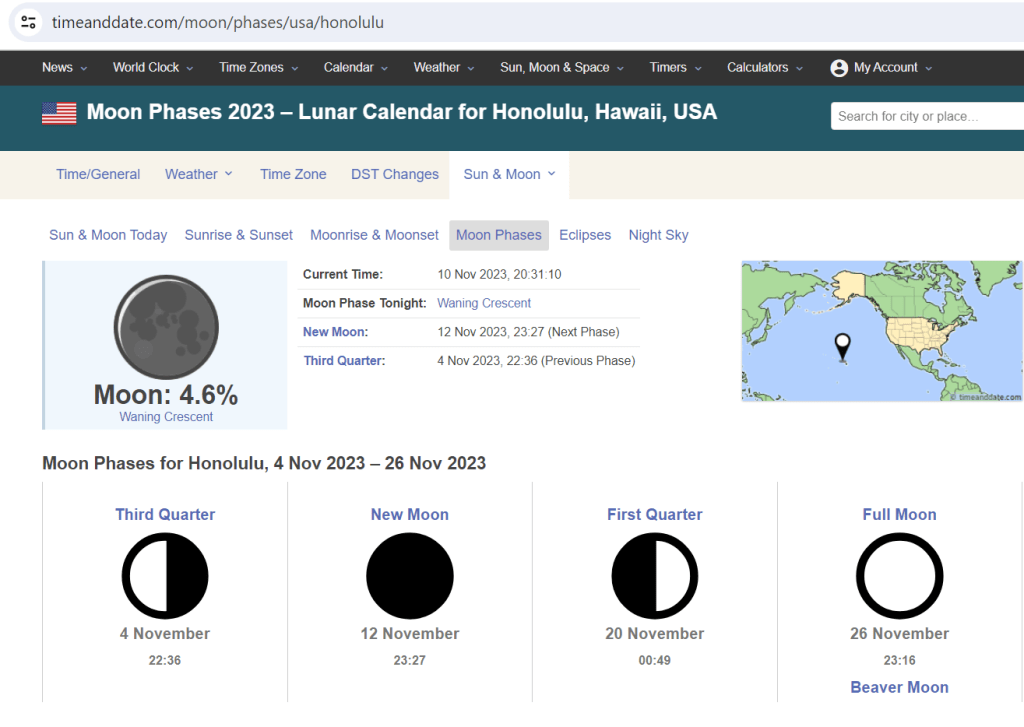Switch to the Eclipses tab
This screenshot has width=1024, height=727.
585,235
